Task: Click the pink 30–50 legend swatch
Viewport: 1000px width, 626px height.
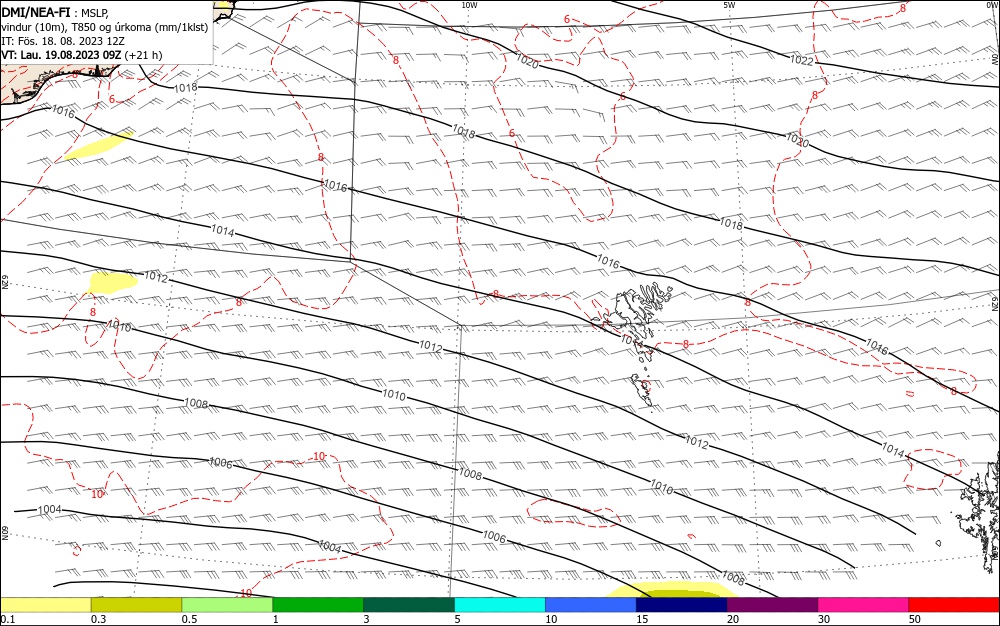Action: coord(863,604)
